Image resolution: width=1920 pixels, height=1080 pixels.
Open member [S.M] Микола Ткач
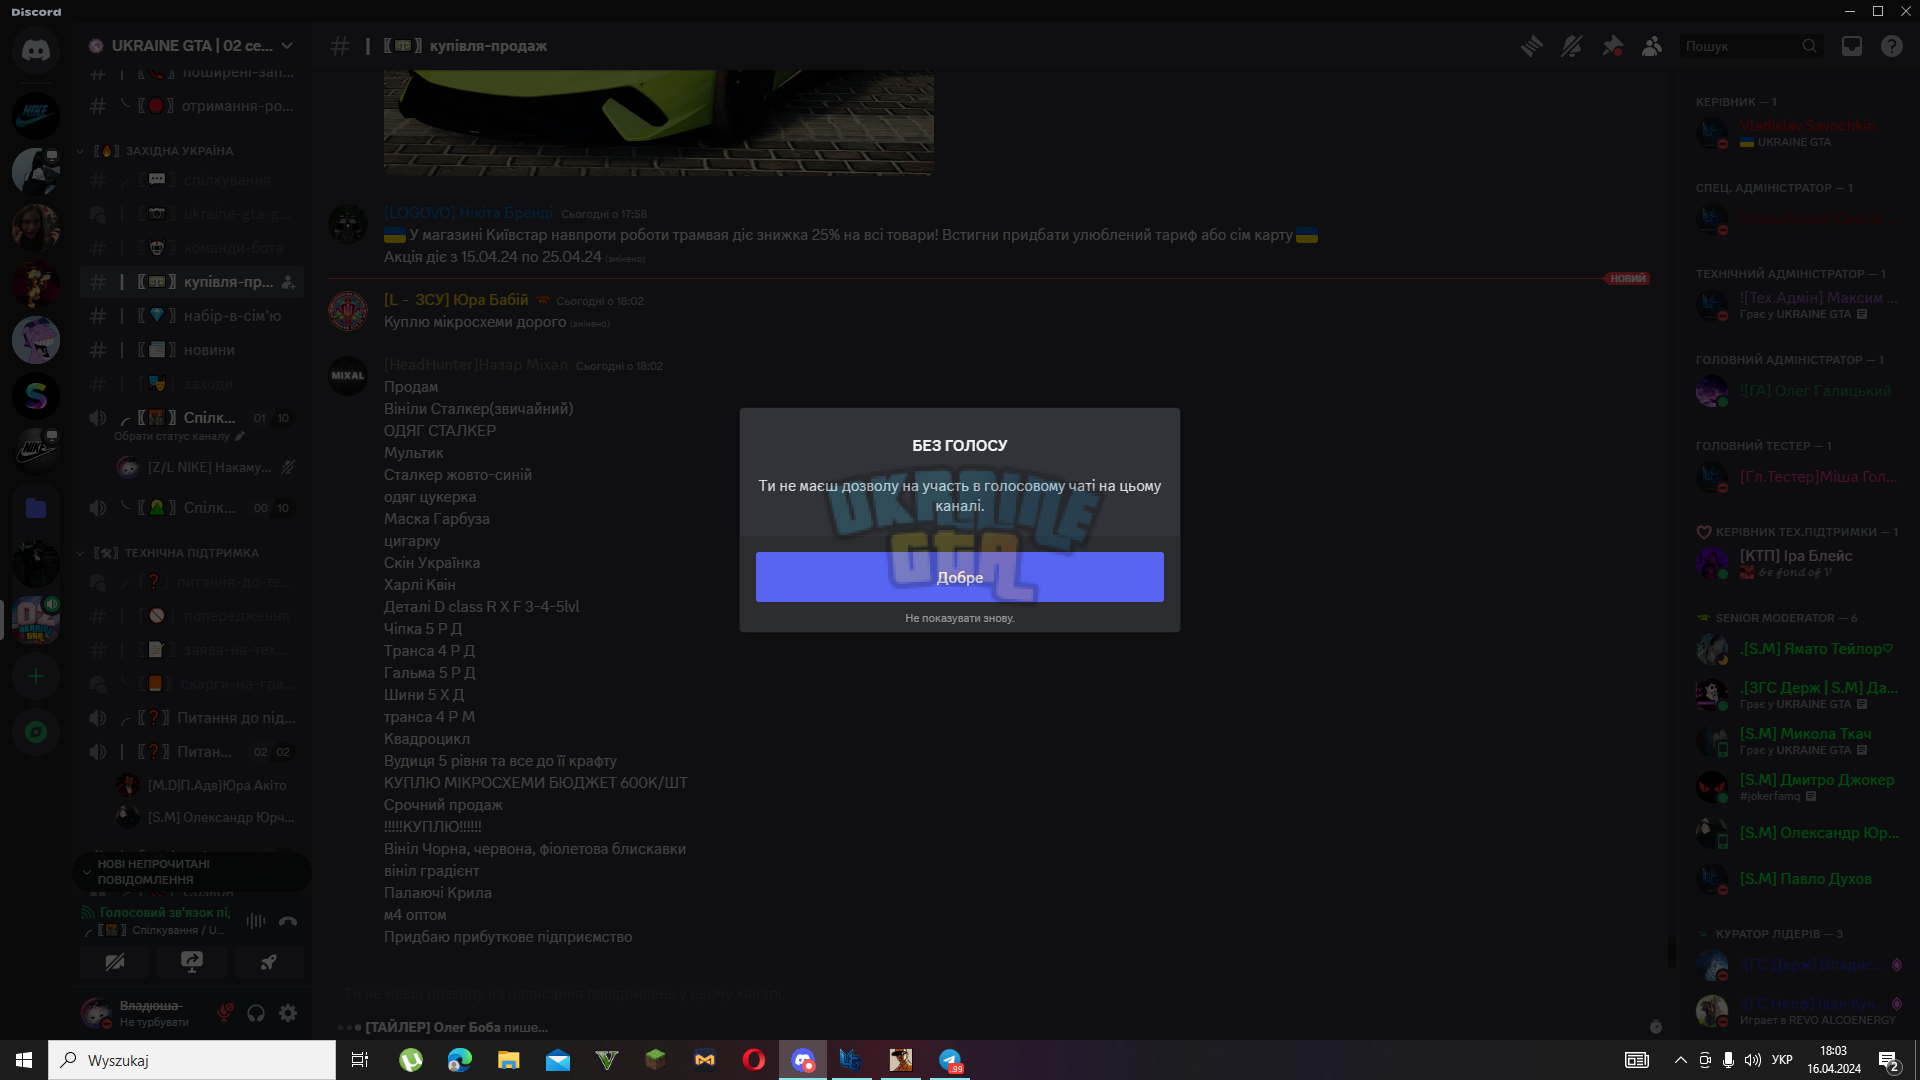(1796, 741)
